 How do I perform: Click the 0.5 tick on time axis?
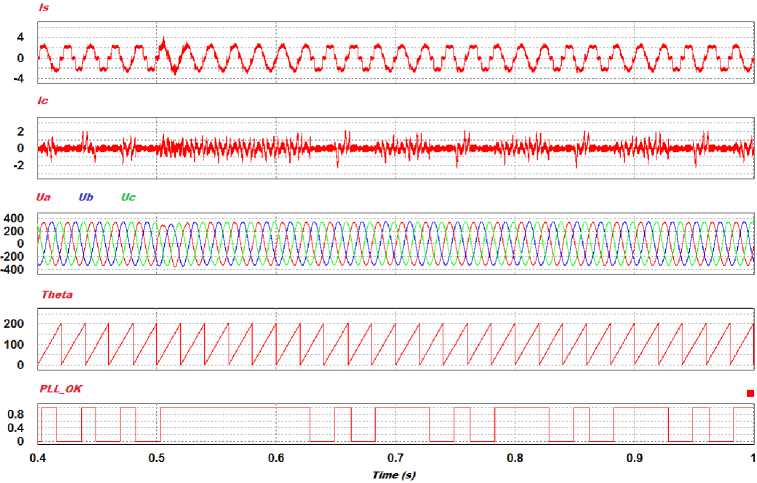[156, 458]
